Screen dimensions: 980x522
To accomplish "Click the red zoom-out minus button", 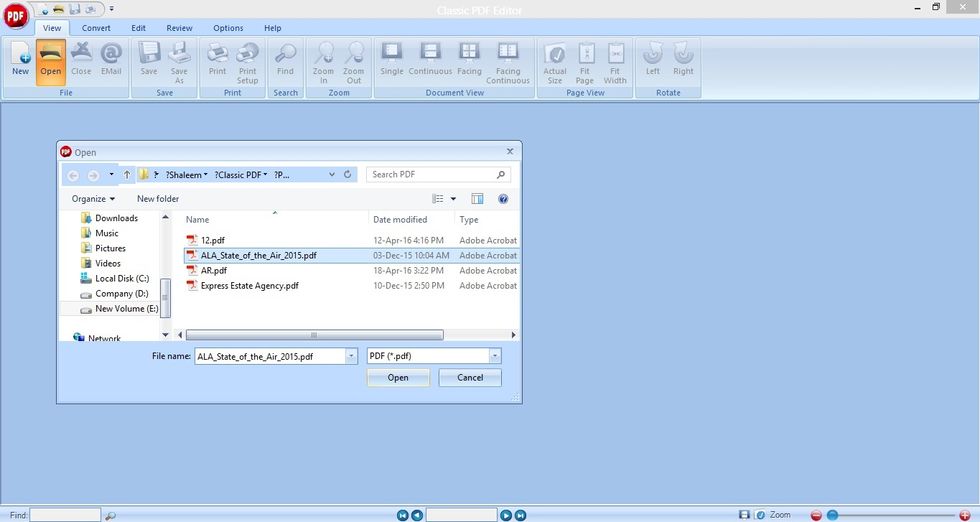I will tap(816, 515).
